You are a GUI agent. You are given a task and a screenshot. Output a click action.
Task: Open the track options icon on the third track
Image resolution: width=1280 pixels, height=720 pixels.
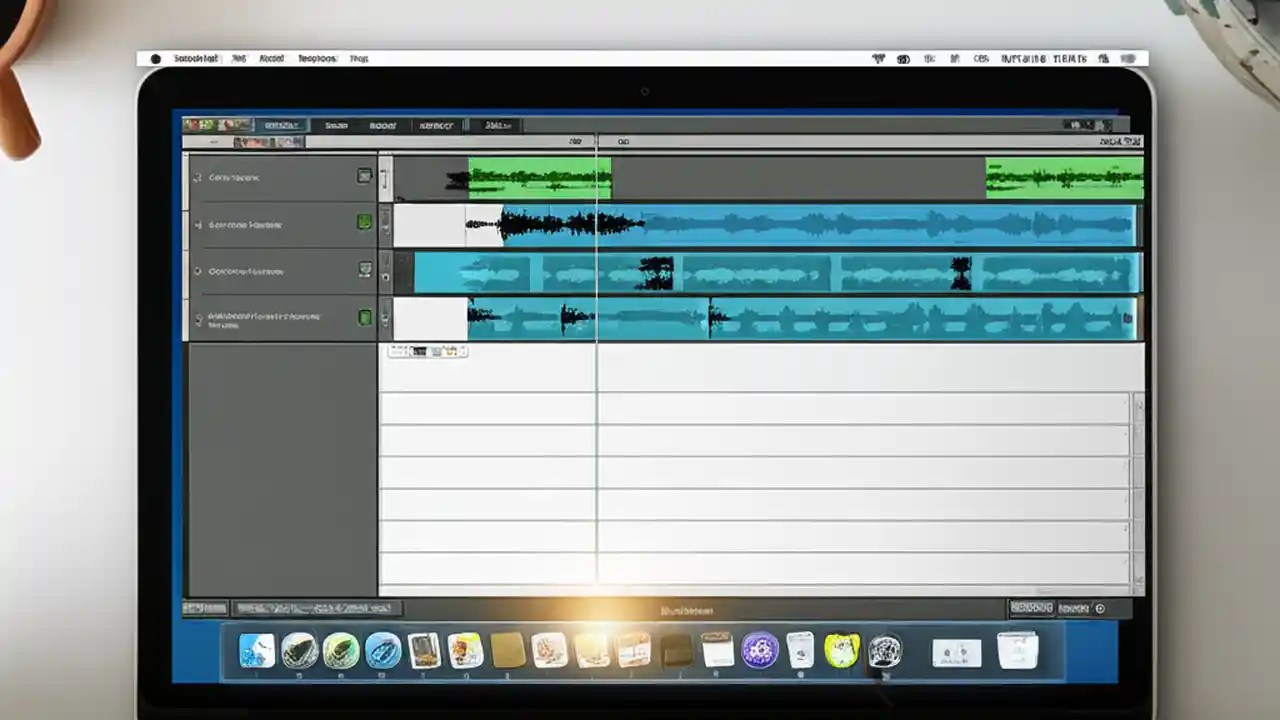tap(364, 268)
